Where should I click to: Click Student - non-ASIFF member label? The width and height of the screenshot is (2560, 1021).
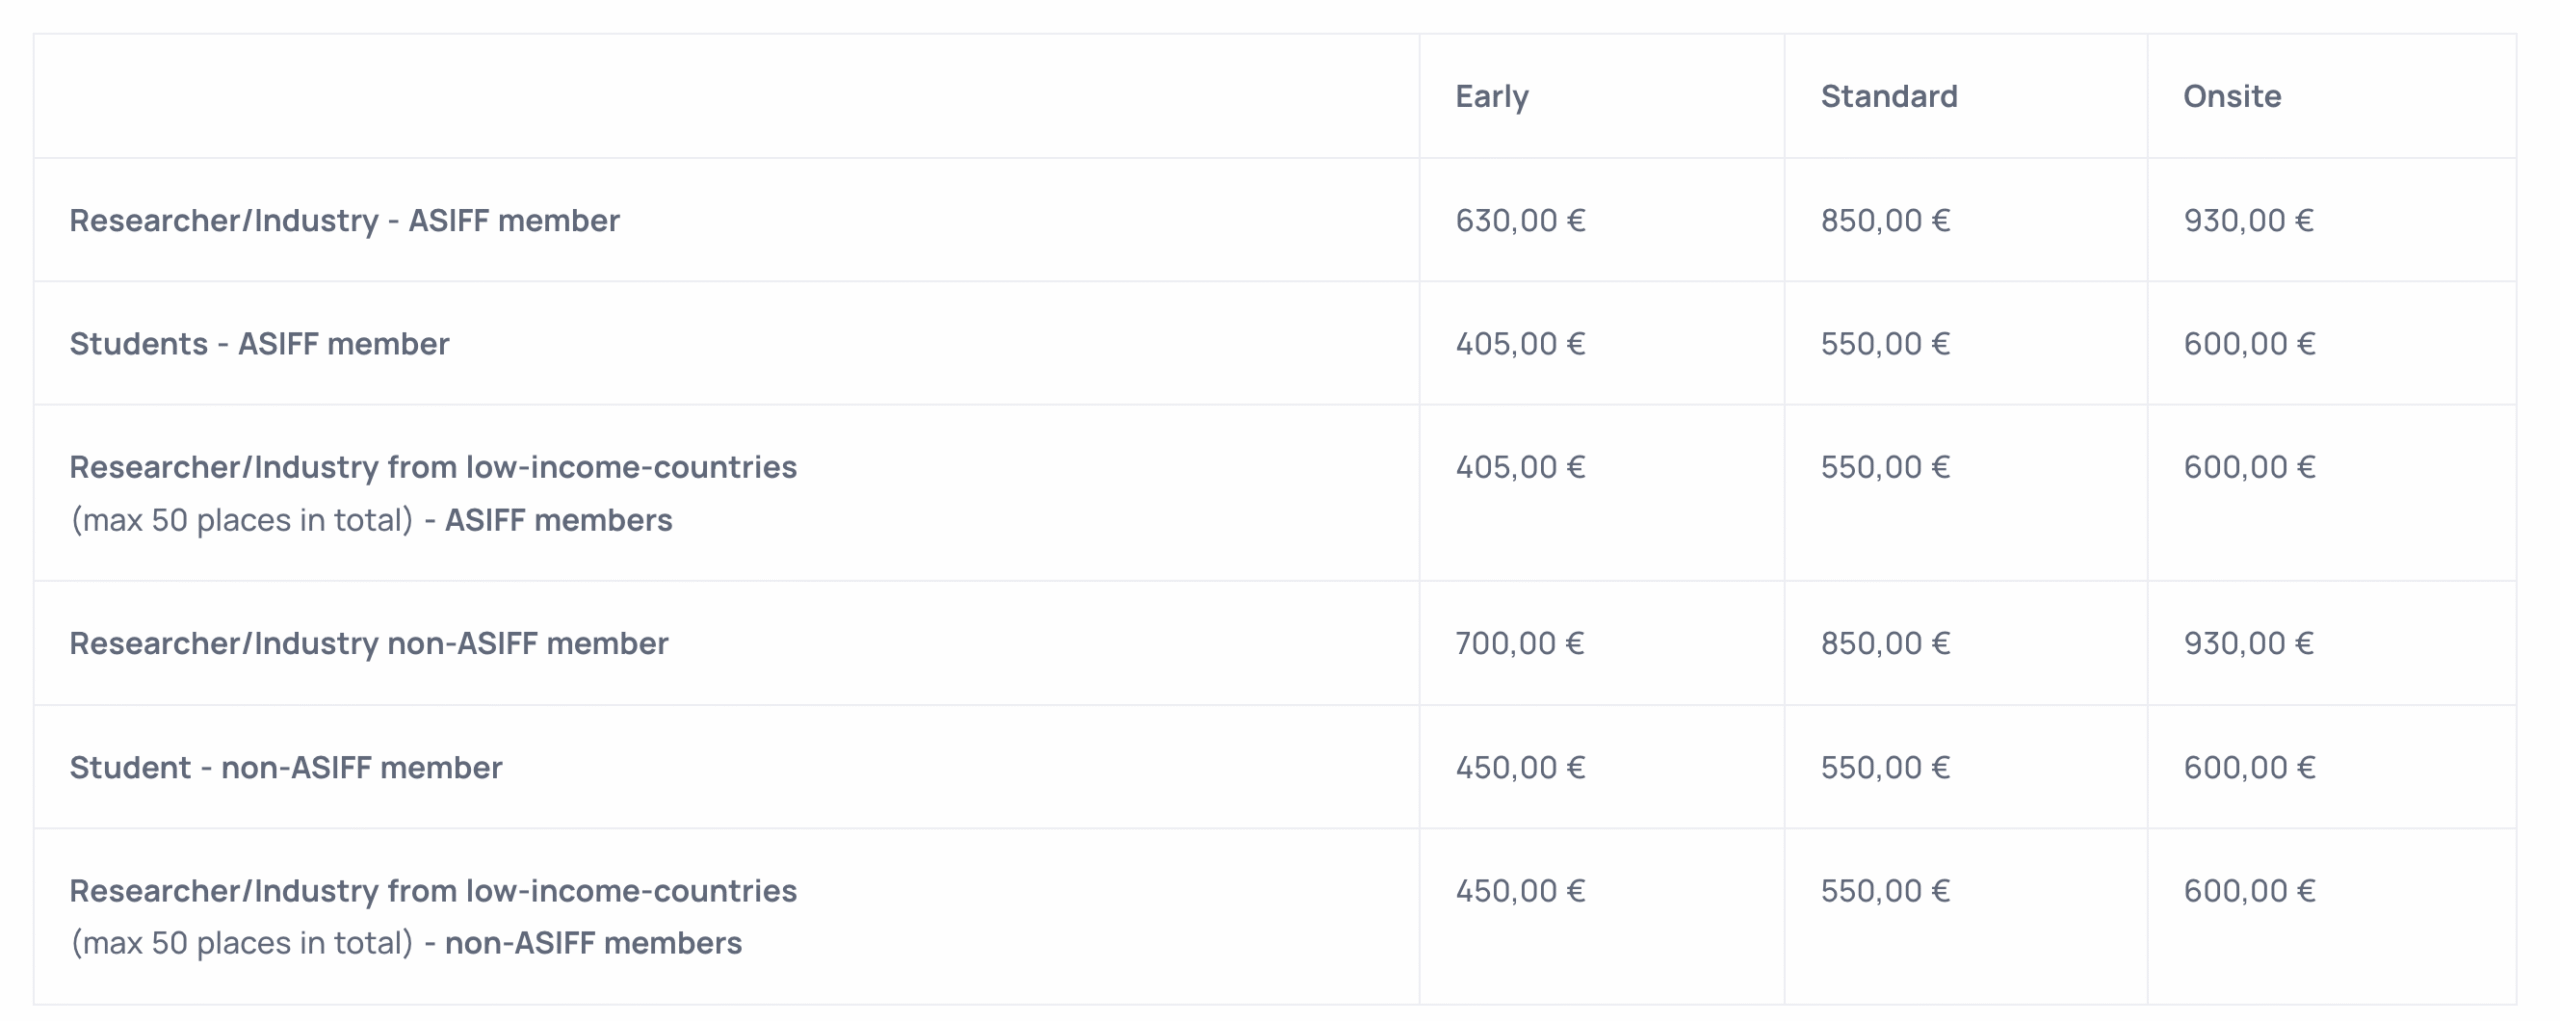coord(285,767)
